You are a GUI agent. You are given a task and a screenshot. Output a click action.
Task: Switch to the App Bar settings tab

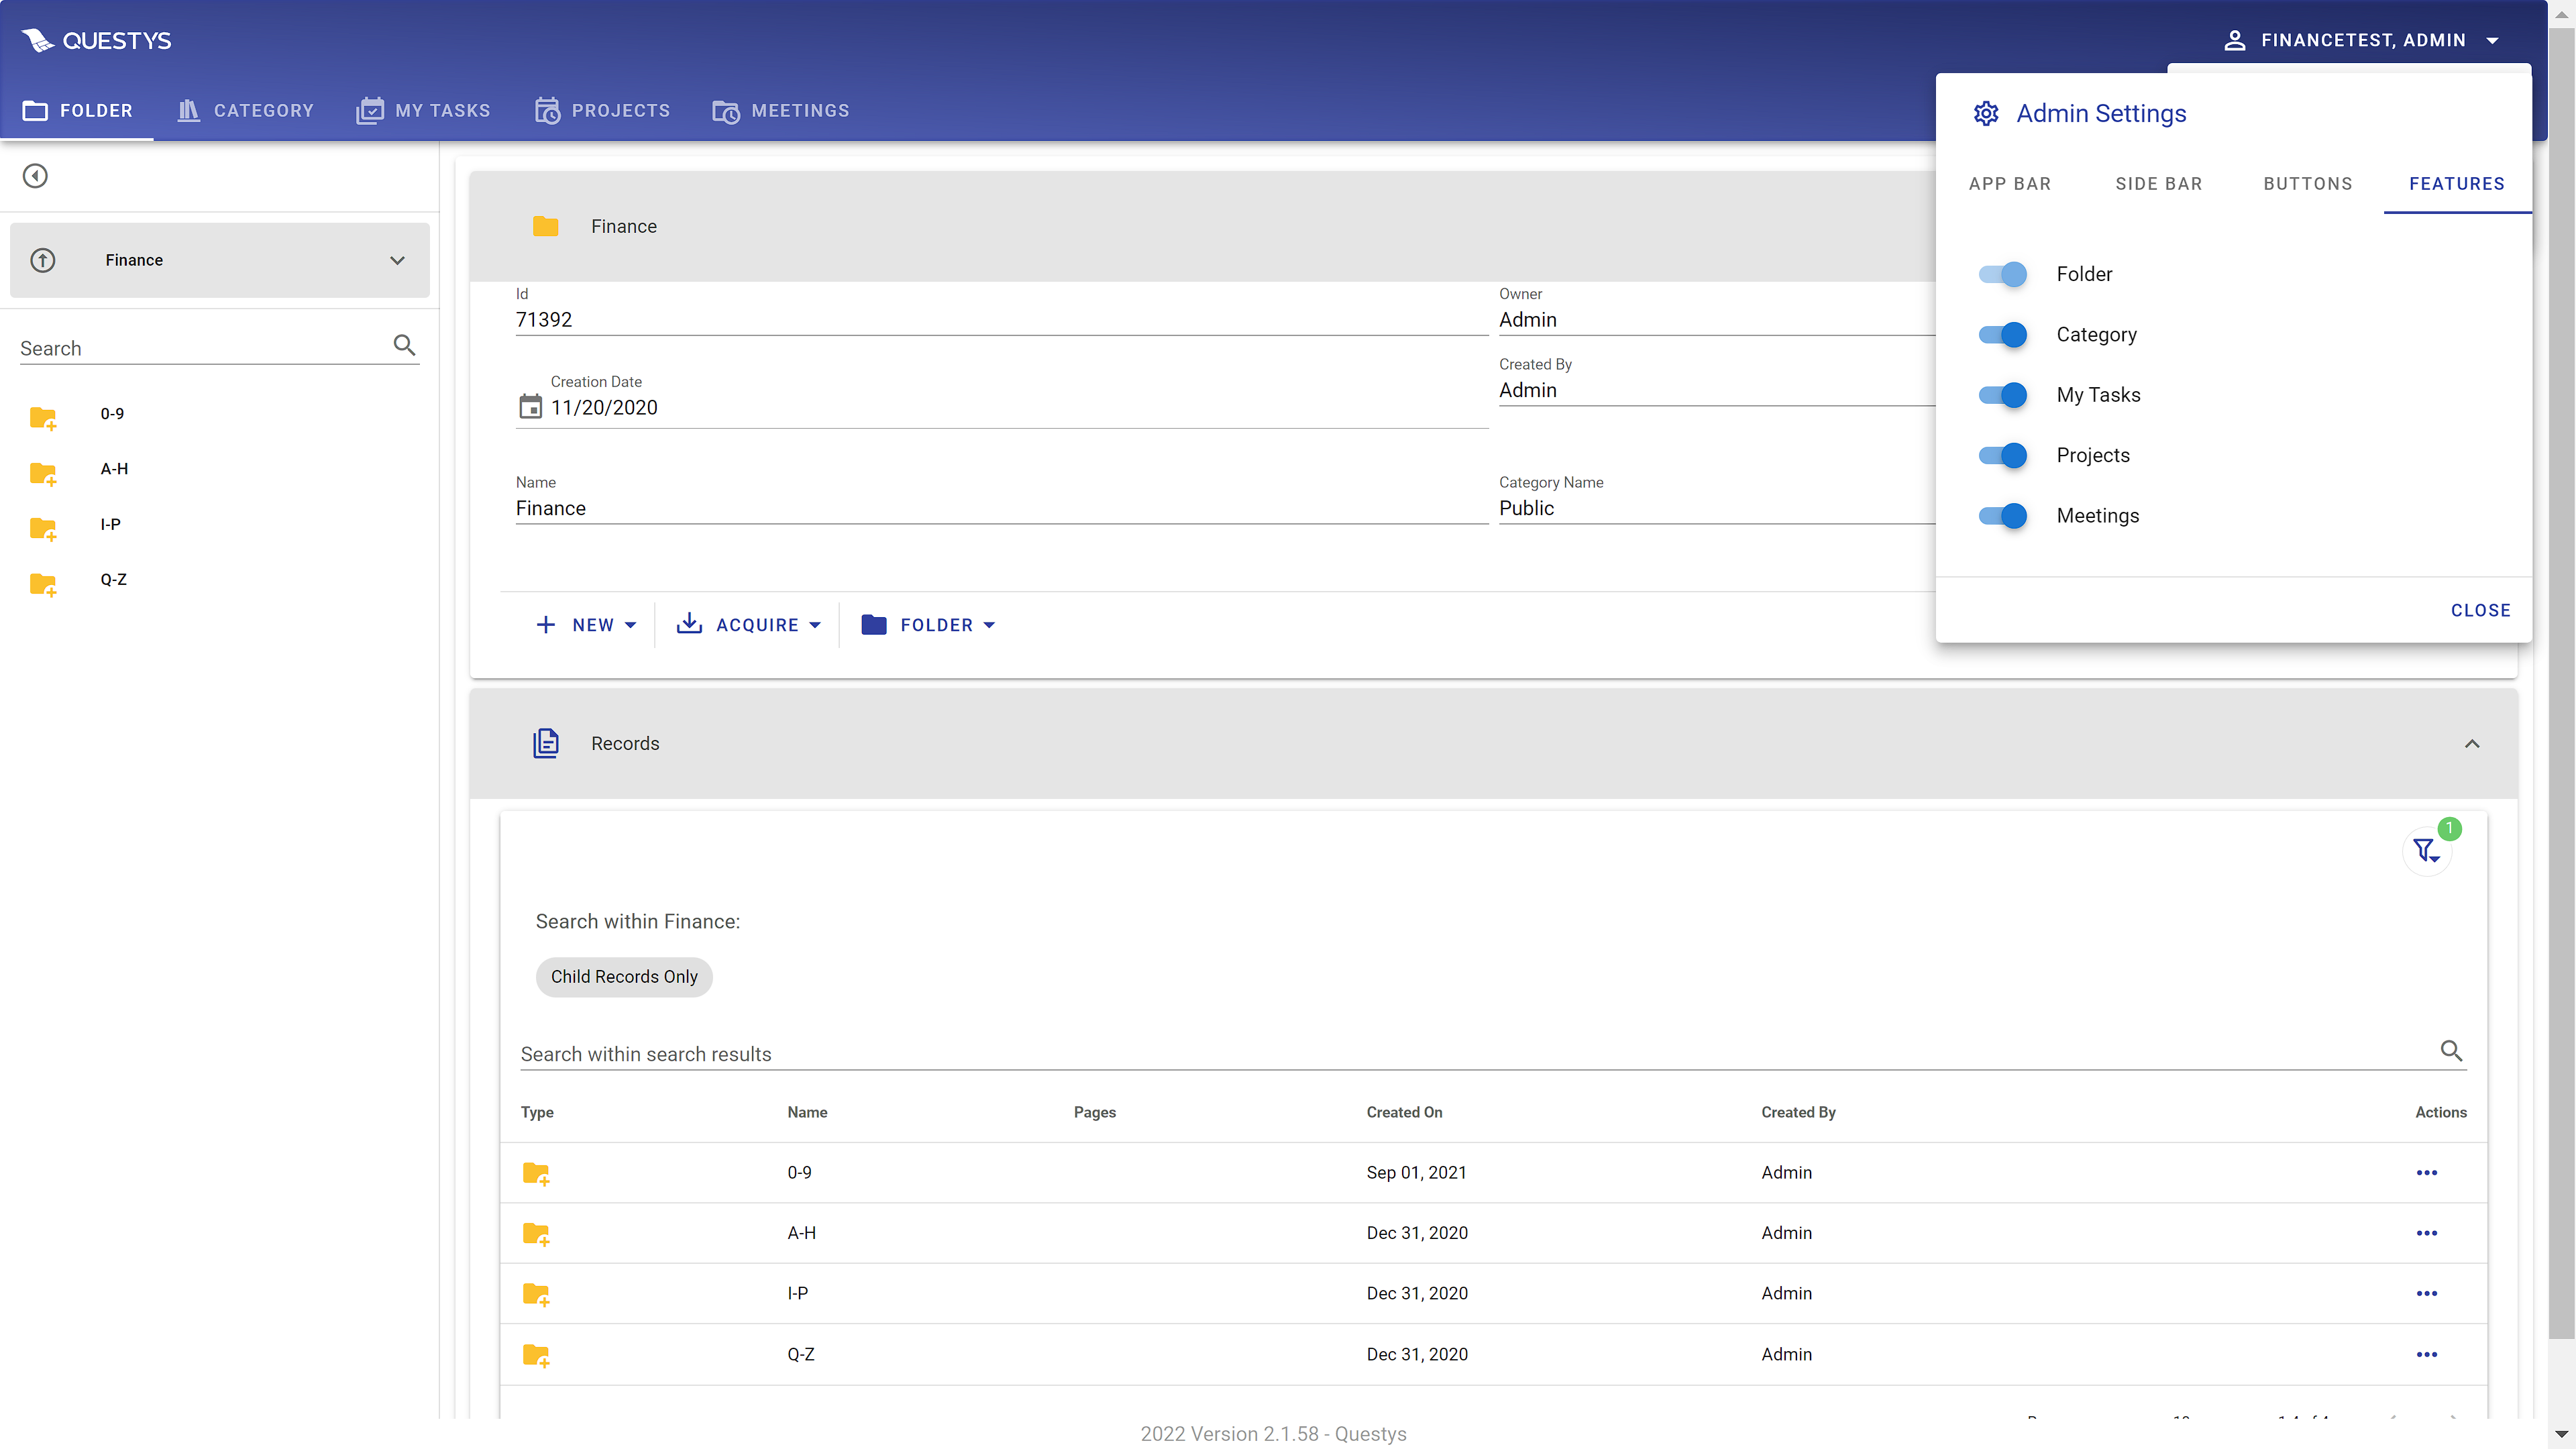tap(2010, 184)
